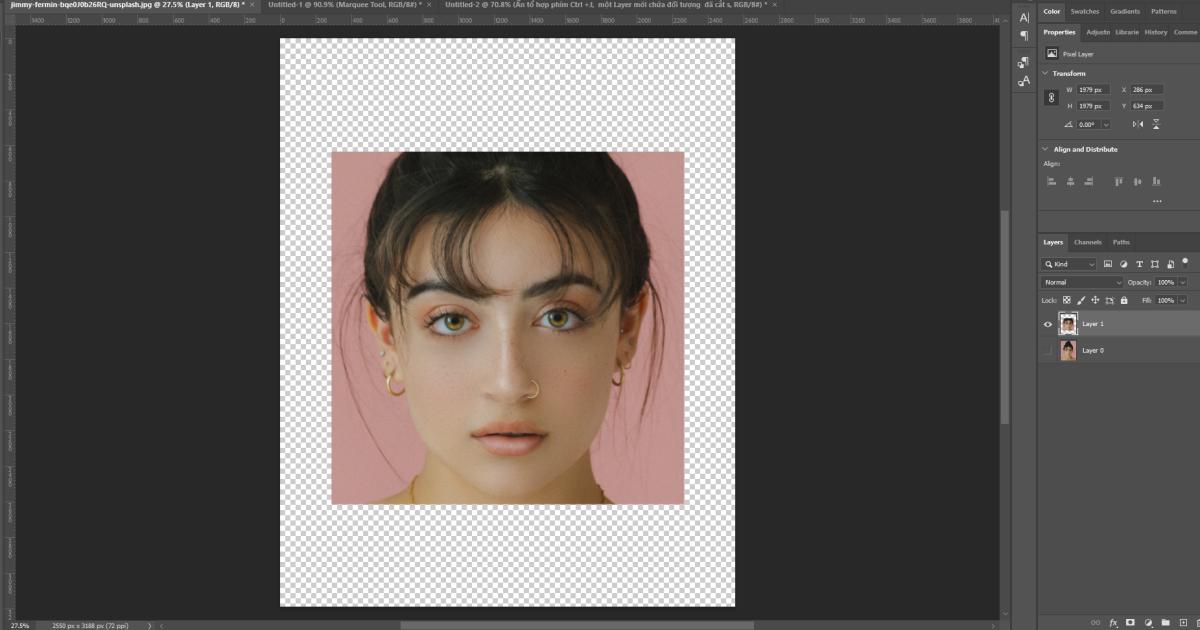Switch to the Swatches tab
The height and width of the screenshot is (630, 1200).
coord(1084,11)
